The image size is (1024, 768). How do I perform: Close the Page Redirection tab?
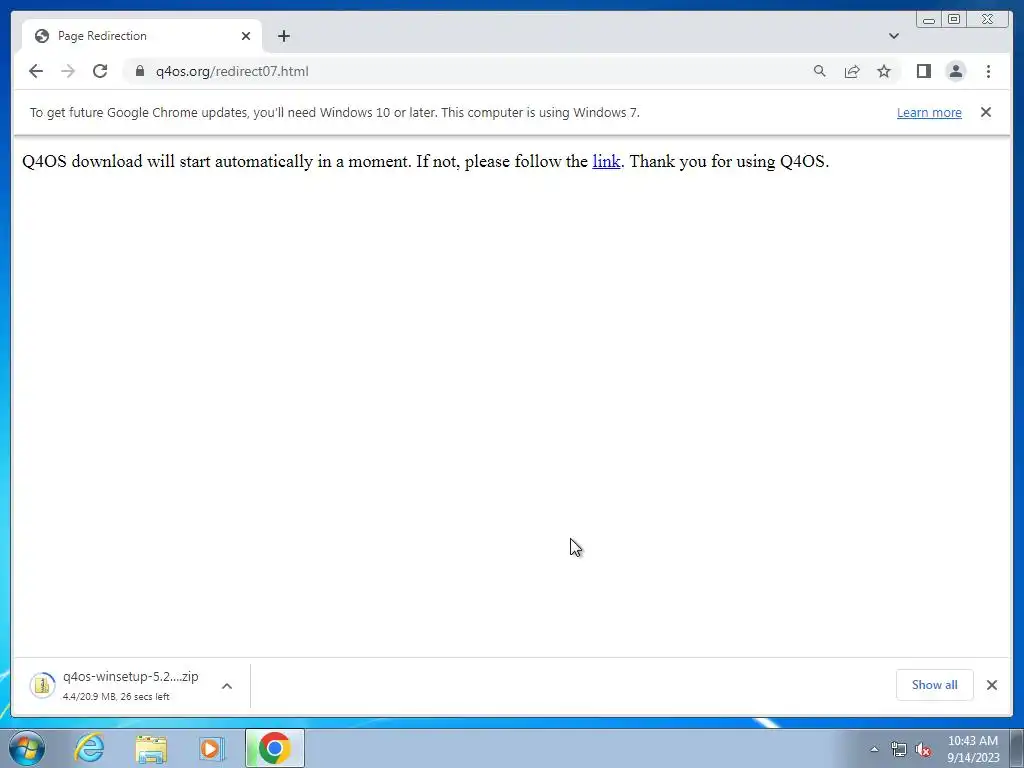click(246, 36)
